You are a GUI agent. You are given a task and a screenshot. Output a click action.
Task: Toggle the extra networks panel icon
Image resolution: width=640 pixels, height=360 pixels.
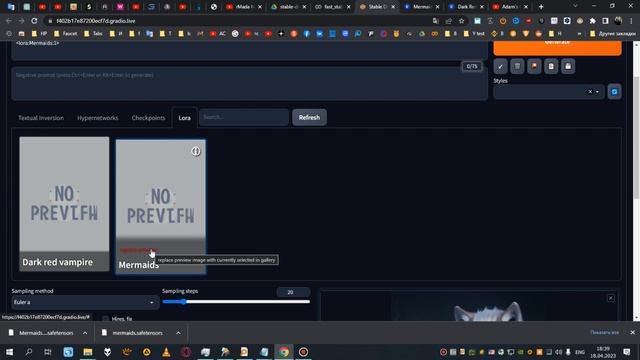pyautogui.click(x=534, y=66)
